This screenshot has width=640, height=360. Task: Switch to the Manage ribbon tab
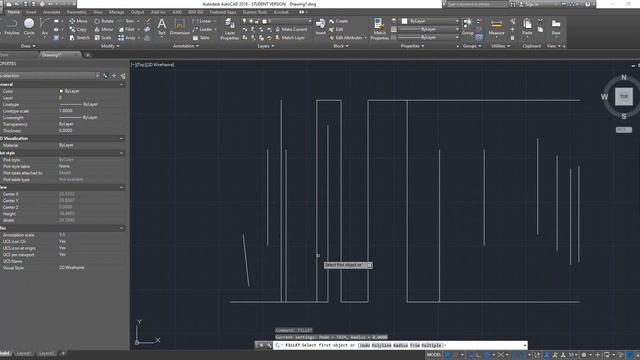(116, 12)
